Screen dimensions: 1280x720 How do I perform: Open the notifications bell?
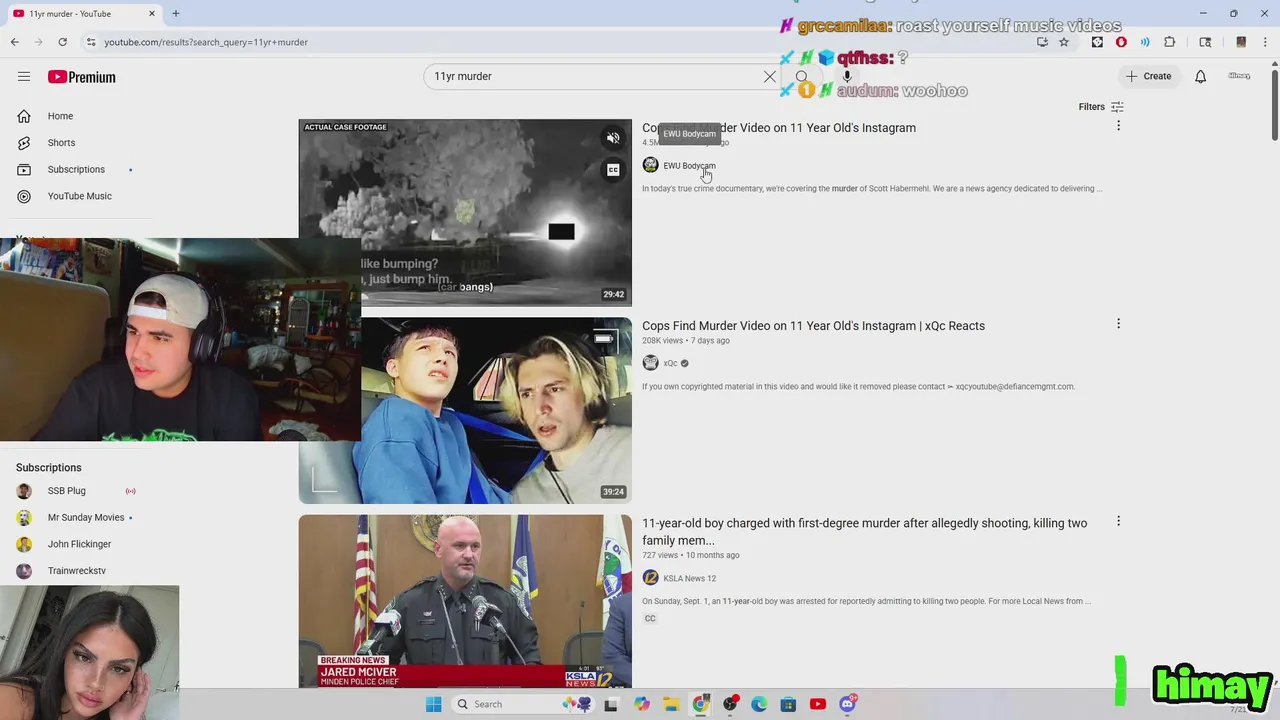coord(1200,76)
